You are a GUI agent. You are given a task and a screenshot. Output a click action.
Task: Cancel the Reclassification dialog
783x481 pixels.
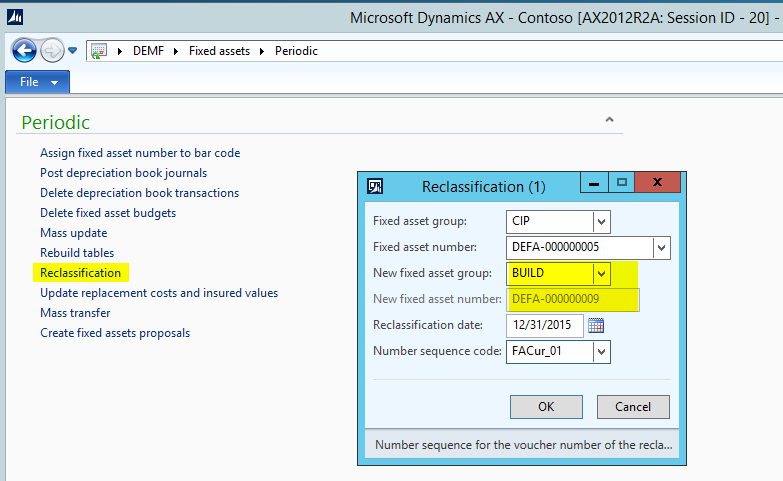[x=633, y=407]
